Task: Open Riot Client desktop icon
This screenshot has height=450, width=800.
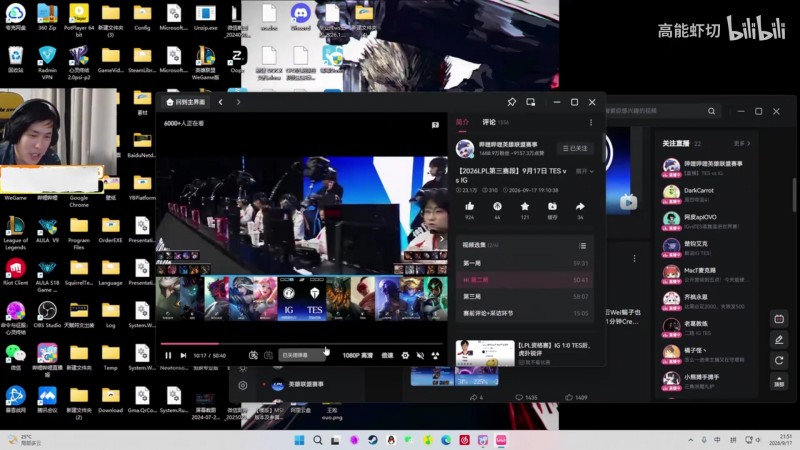Action: pos(15,272)
